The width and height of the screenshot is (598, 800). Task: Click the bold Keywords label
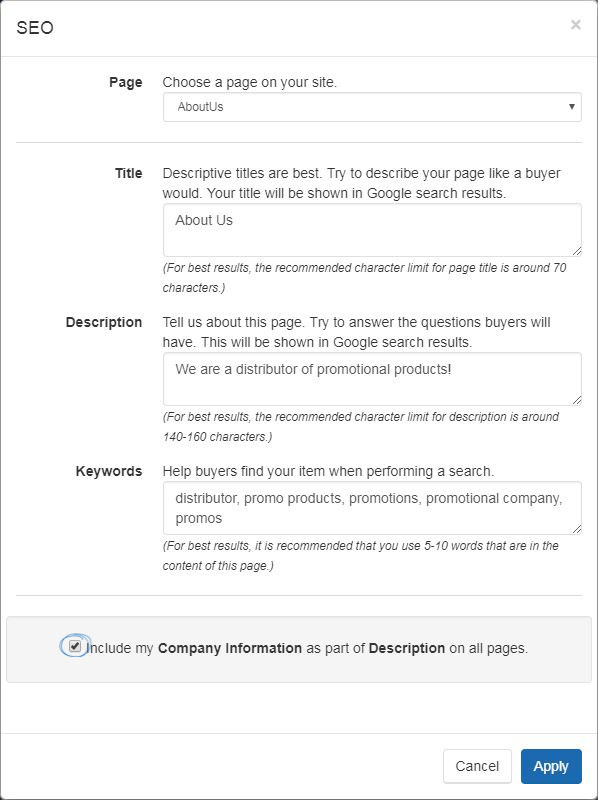point(109,471)
